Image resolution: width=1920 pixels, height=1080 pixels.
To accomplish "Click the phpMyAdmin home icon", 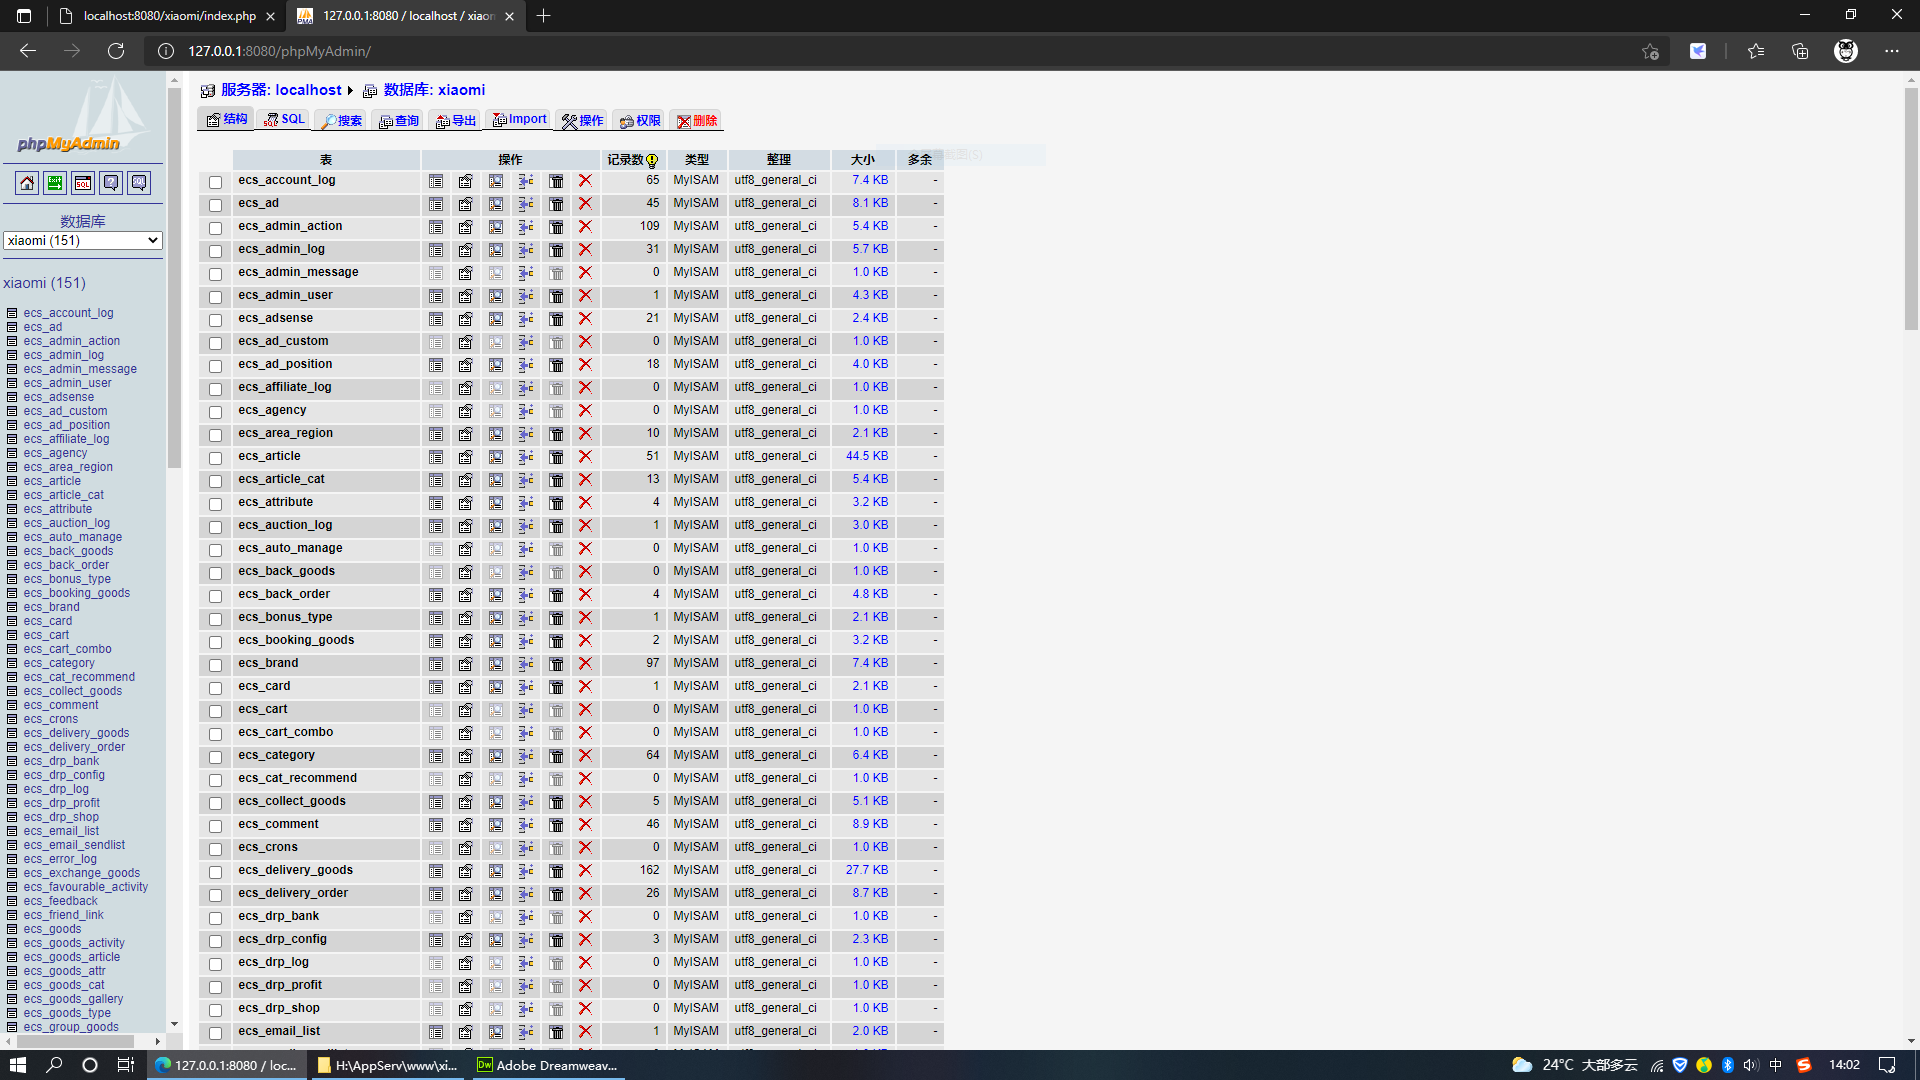I will pyautogui.click(x=27, y=183).
